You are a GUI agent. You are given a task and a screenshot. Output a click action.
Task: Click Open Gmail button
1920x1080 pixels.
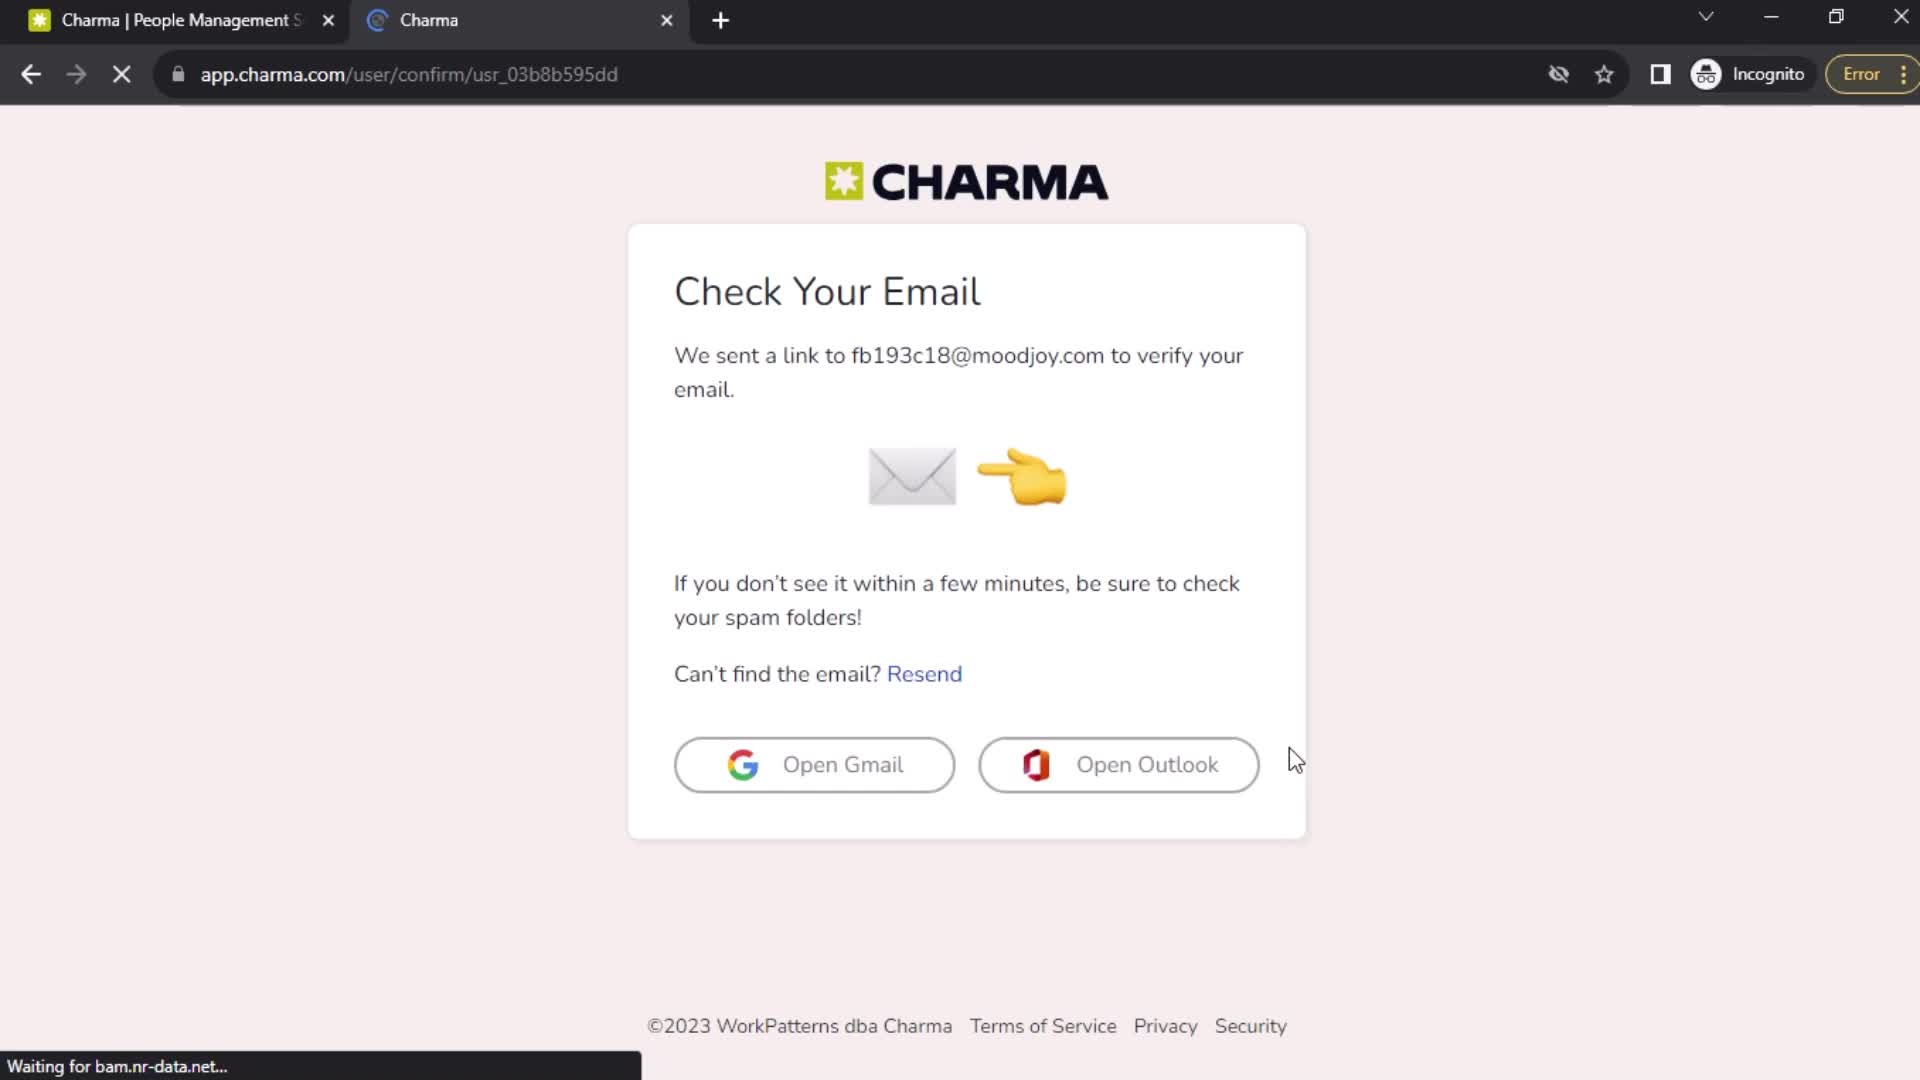[814, 765]
